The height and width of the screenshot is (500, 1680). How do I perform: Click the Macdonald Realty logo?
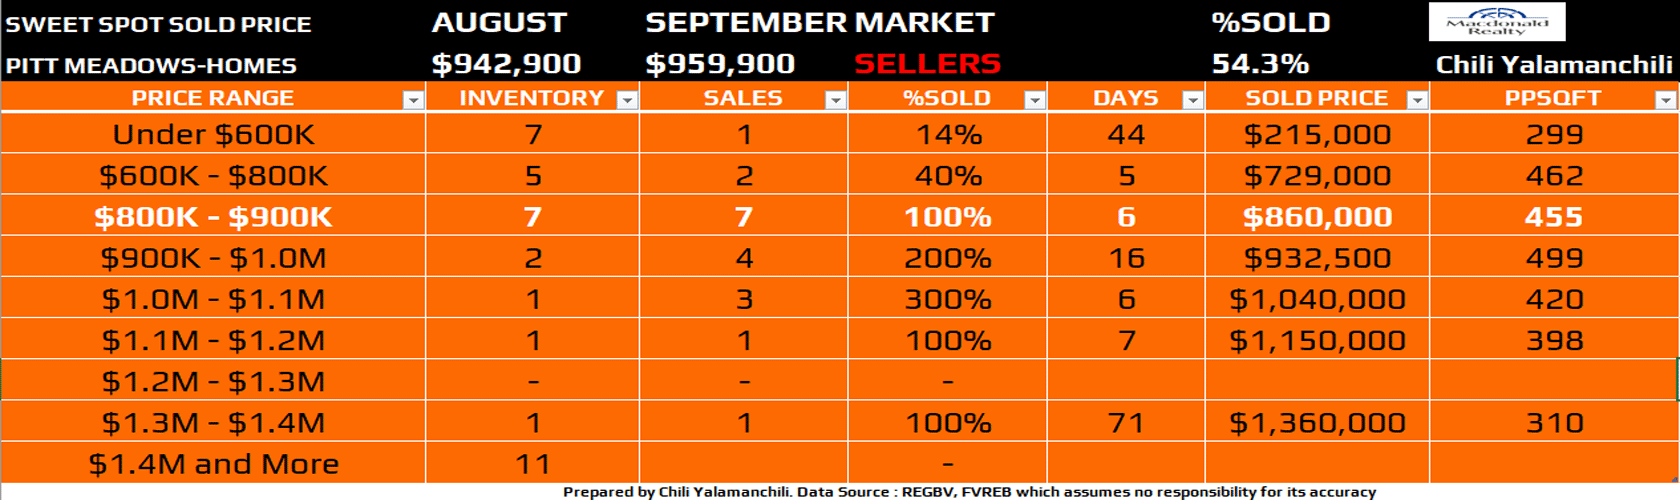[x=1497, y=22]
